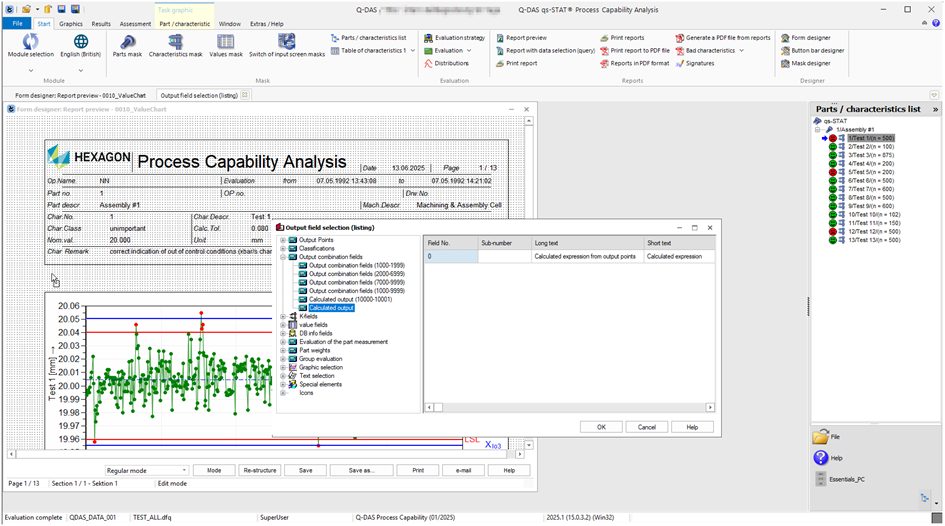Viewport: 945px width, 526px height.
Task: Open Report preview
Action: [521, 37]
